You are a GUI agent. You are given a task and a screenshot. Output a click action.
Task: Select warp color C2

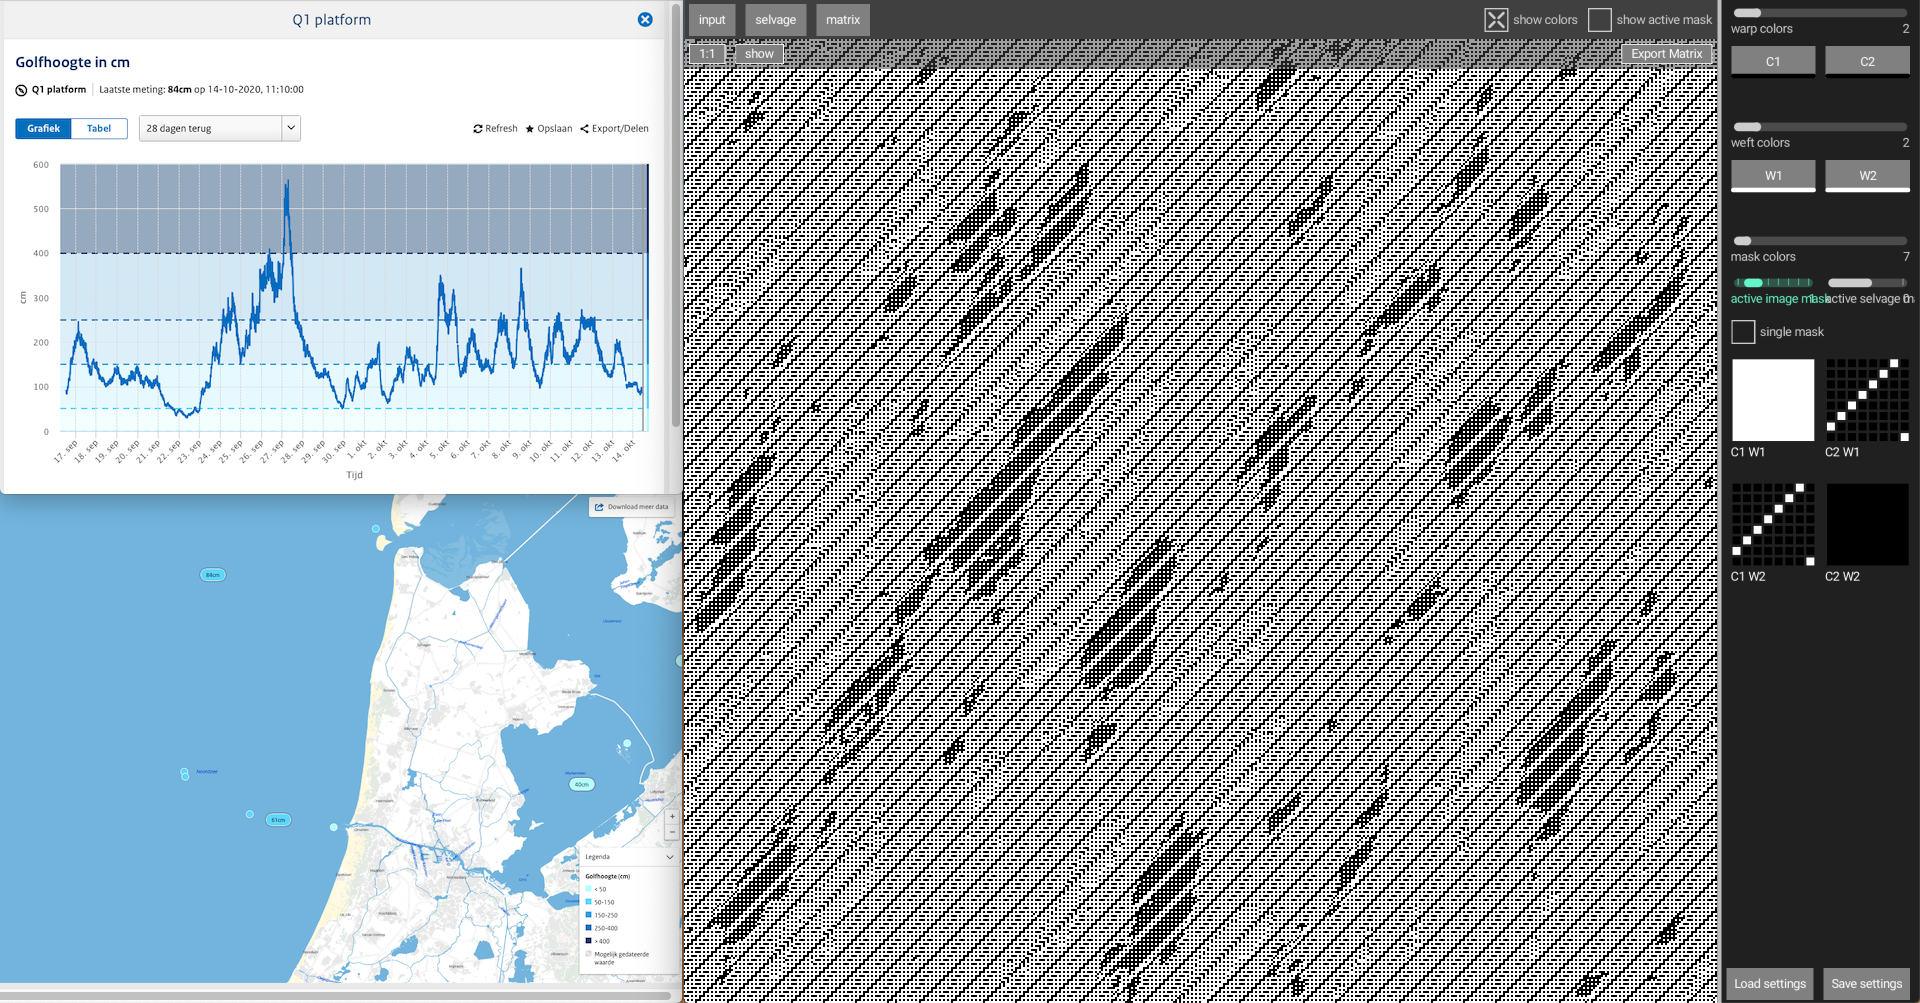click(x=1867, y=62)
